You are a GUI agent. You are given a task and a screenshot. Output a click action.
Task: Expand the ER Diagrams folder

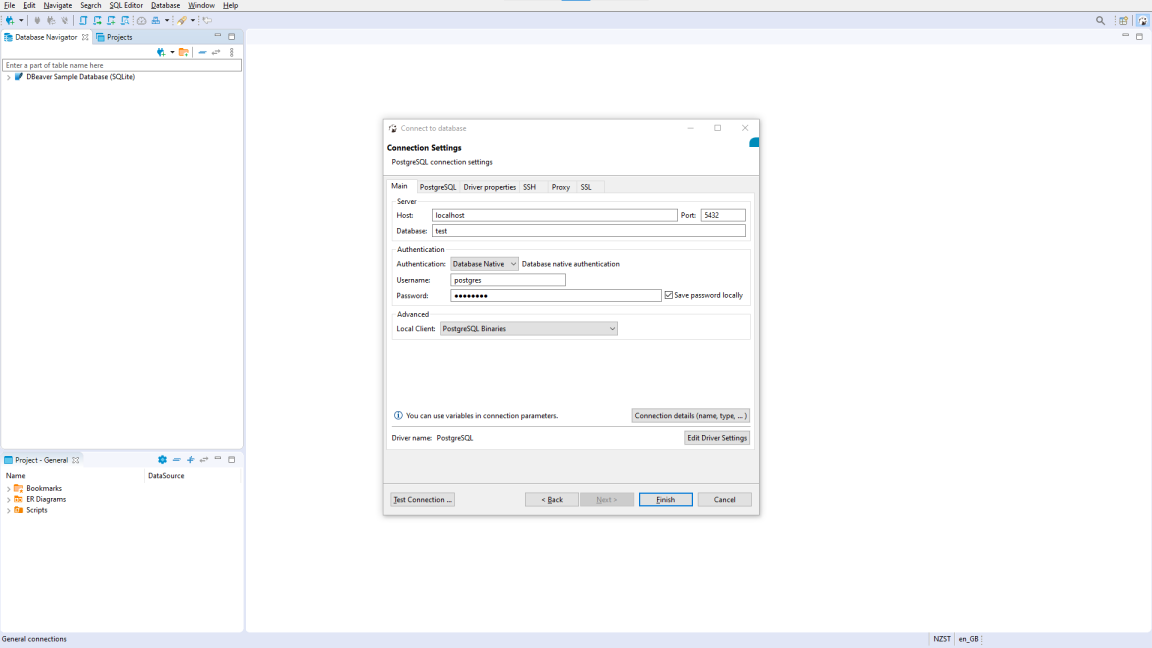[x=9, y=500]
